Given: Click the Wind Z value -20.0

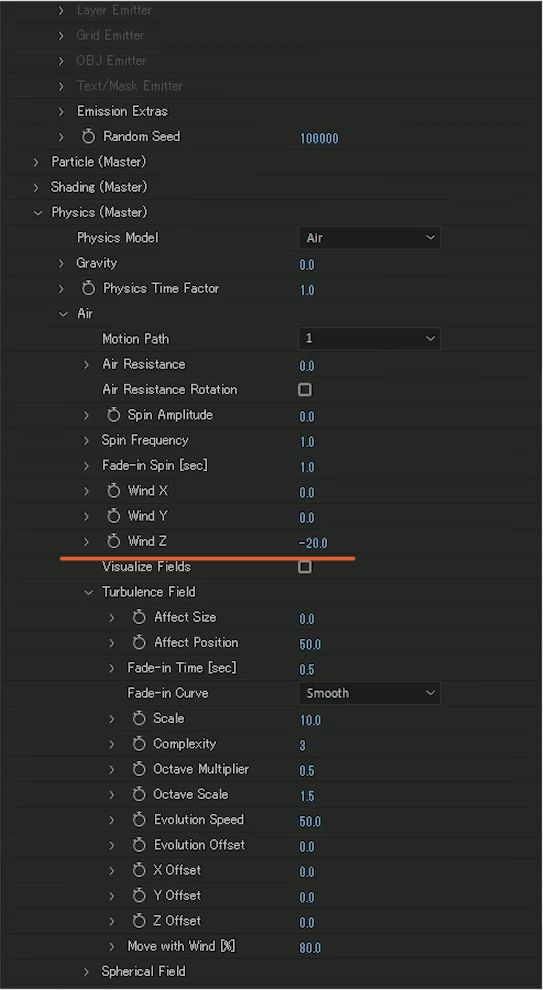Looking at the screenshot, I should [313, 543].
